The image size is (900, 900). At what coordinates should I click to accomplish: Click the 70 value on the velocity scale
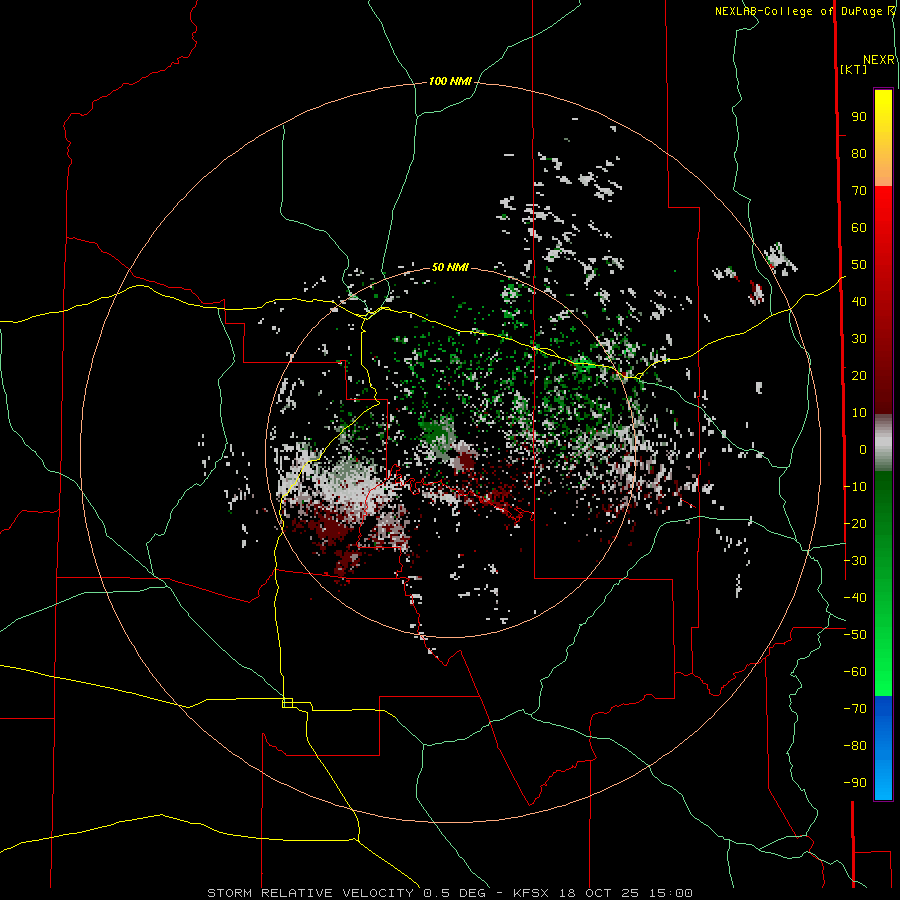coord(859,191)
